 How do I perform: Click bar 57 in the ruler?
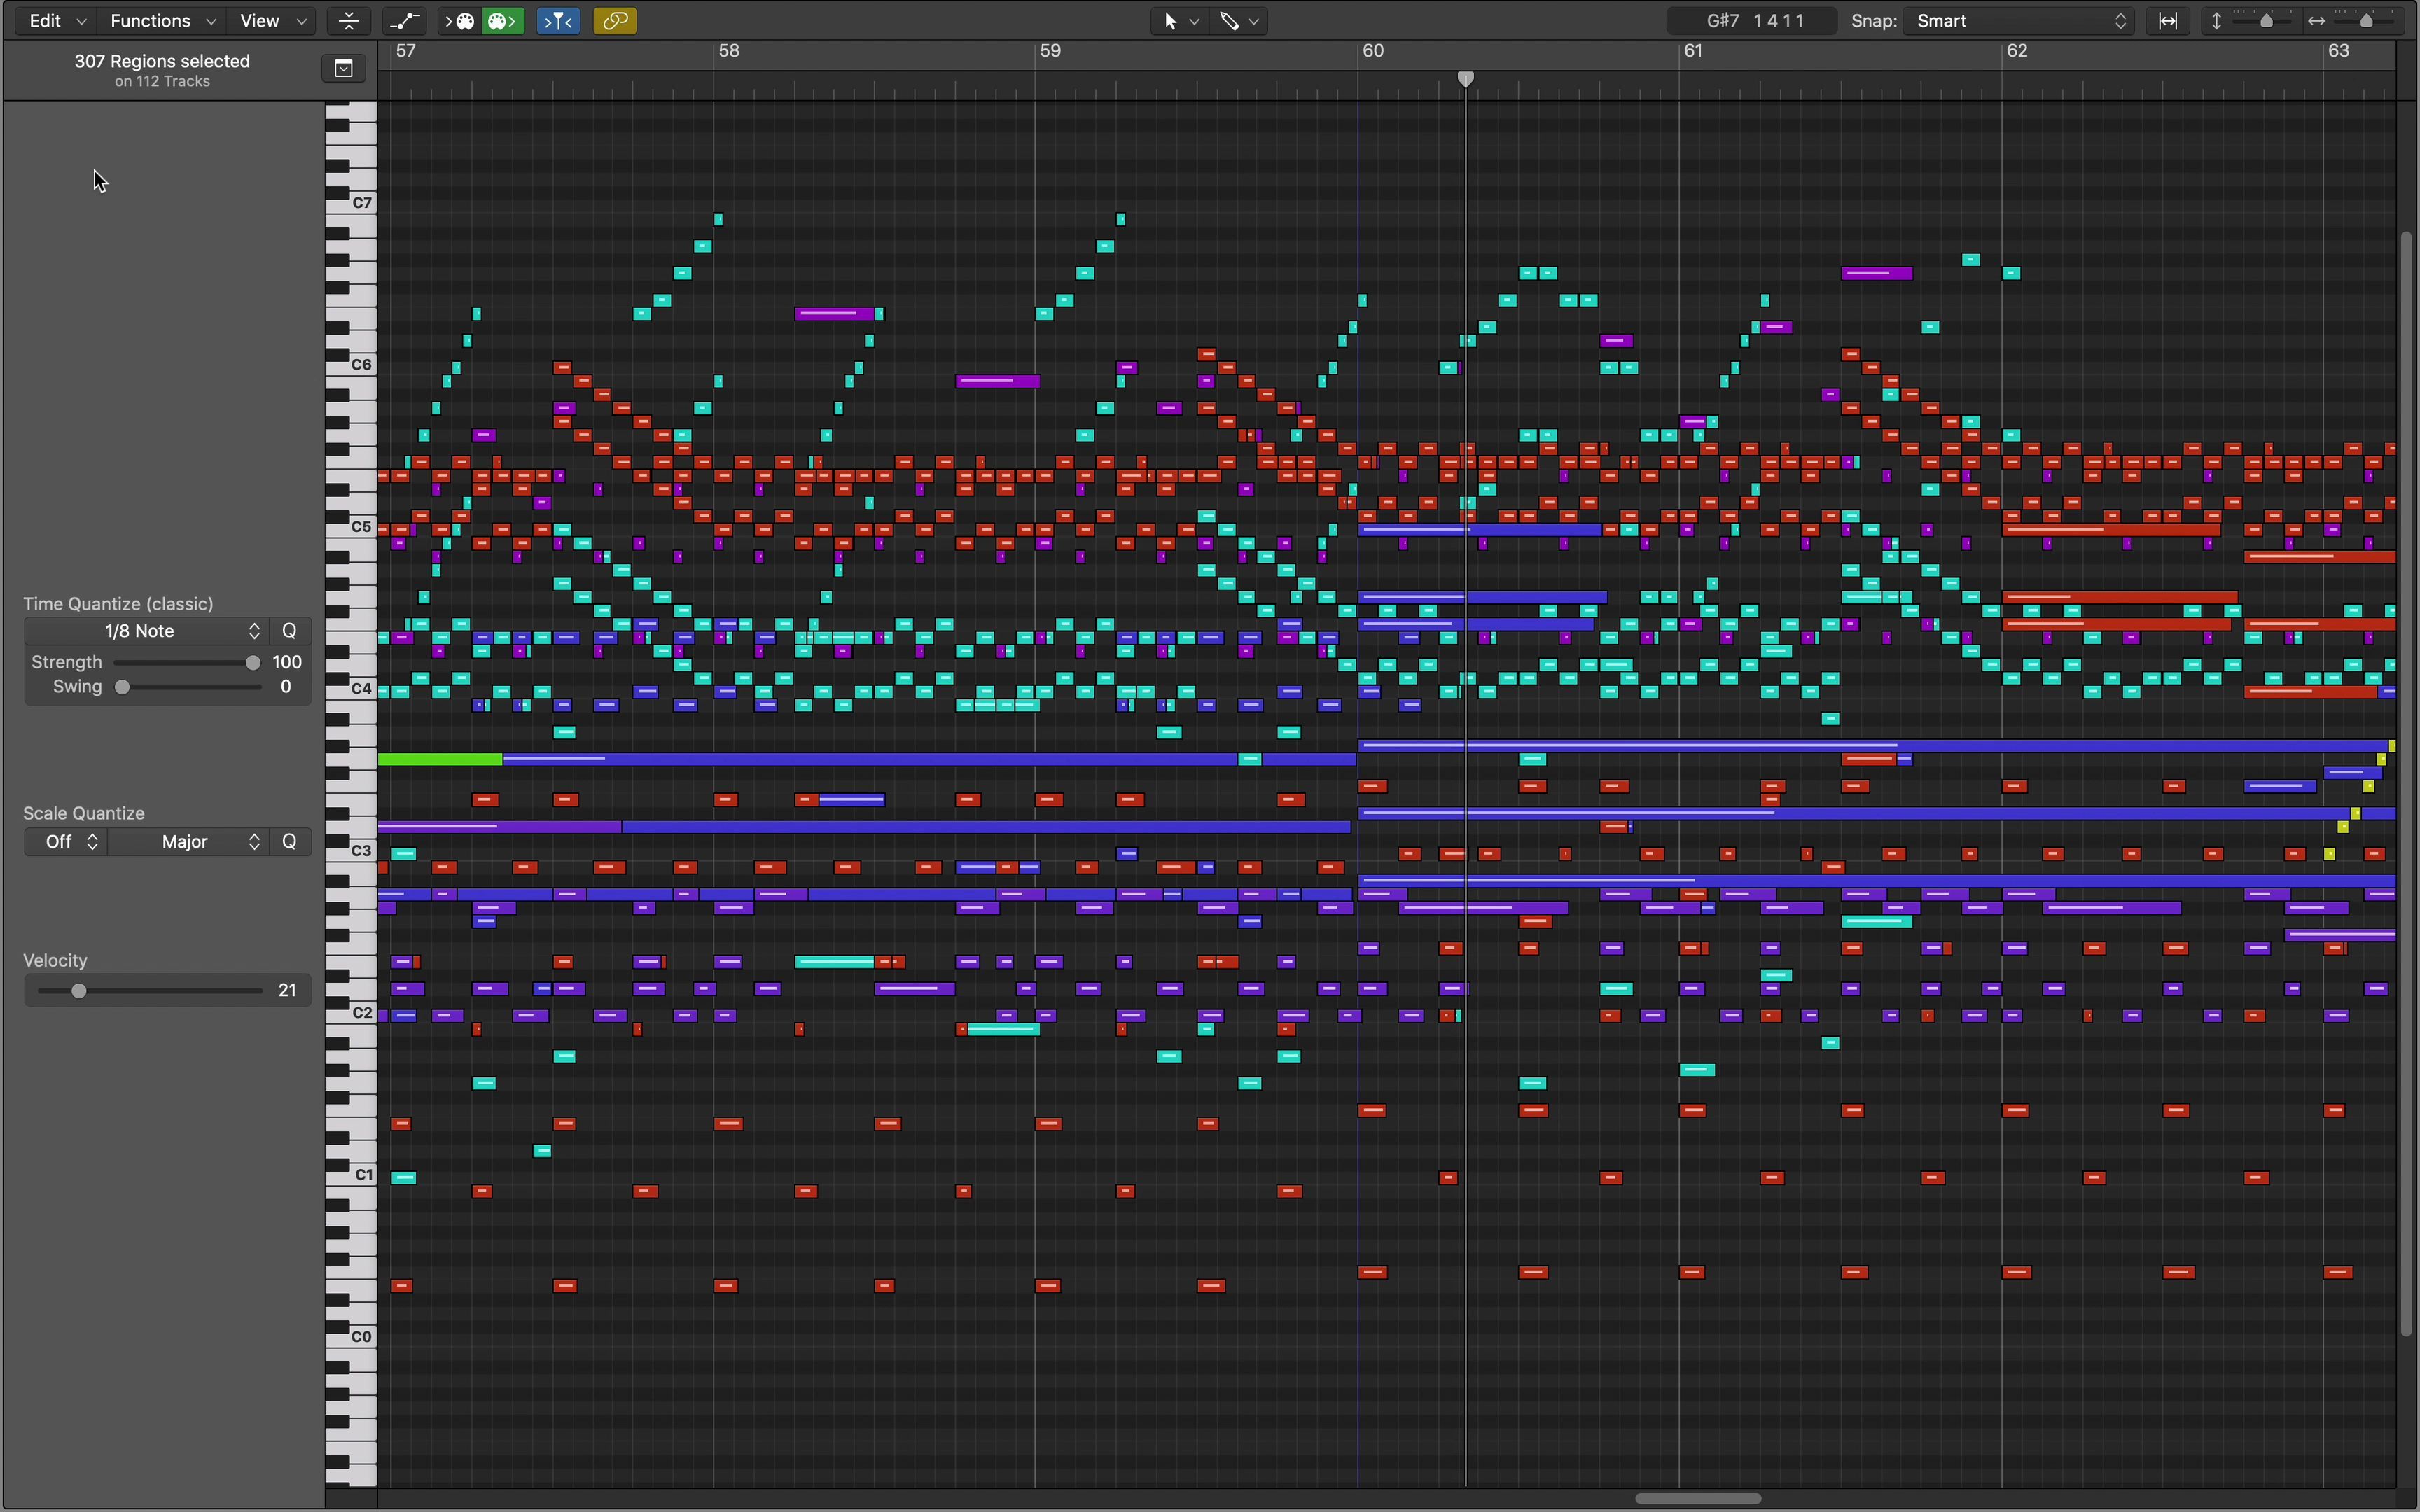[405, 51]
